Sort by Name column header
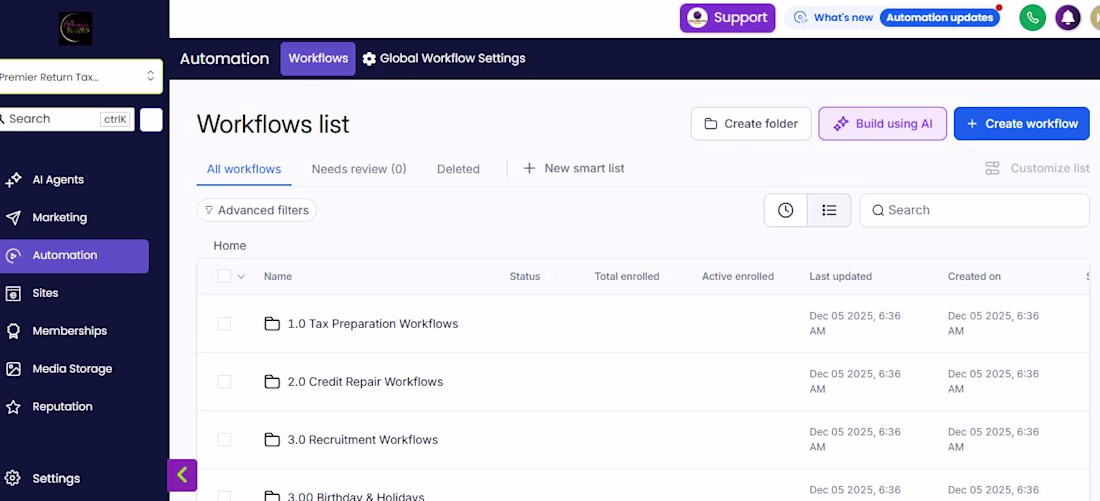Image resolution: width=1100 pixels, height=501 pixels. click(278, 276)
